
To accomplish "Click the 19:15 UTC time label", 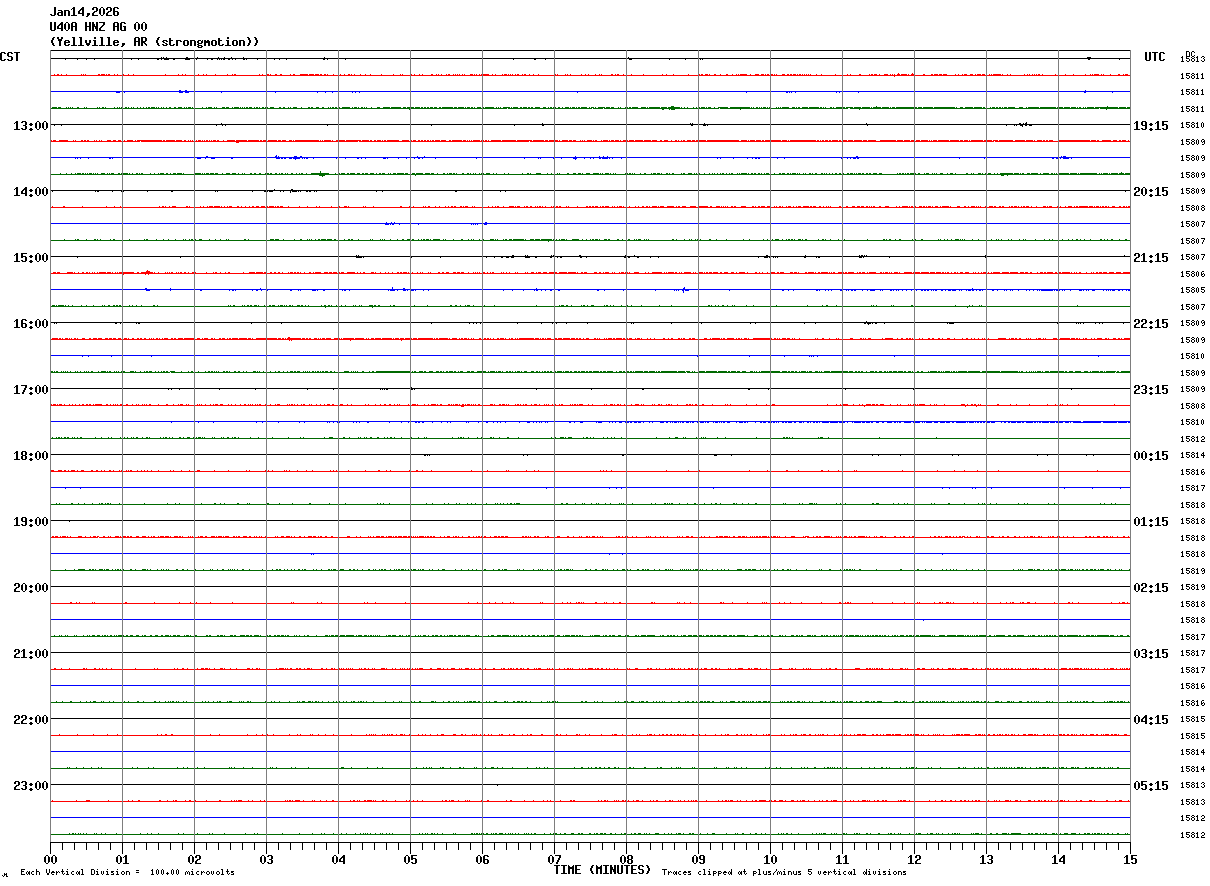I will [1151, 126].
